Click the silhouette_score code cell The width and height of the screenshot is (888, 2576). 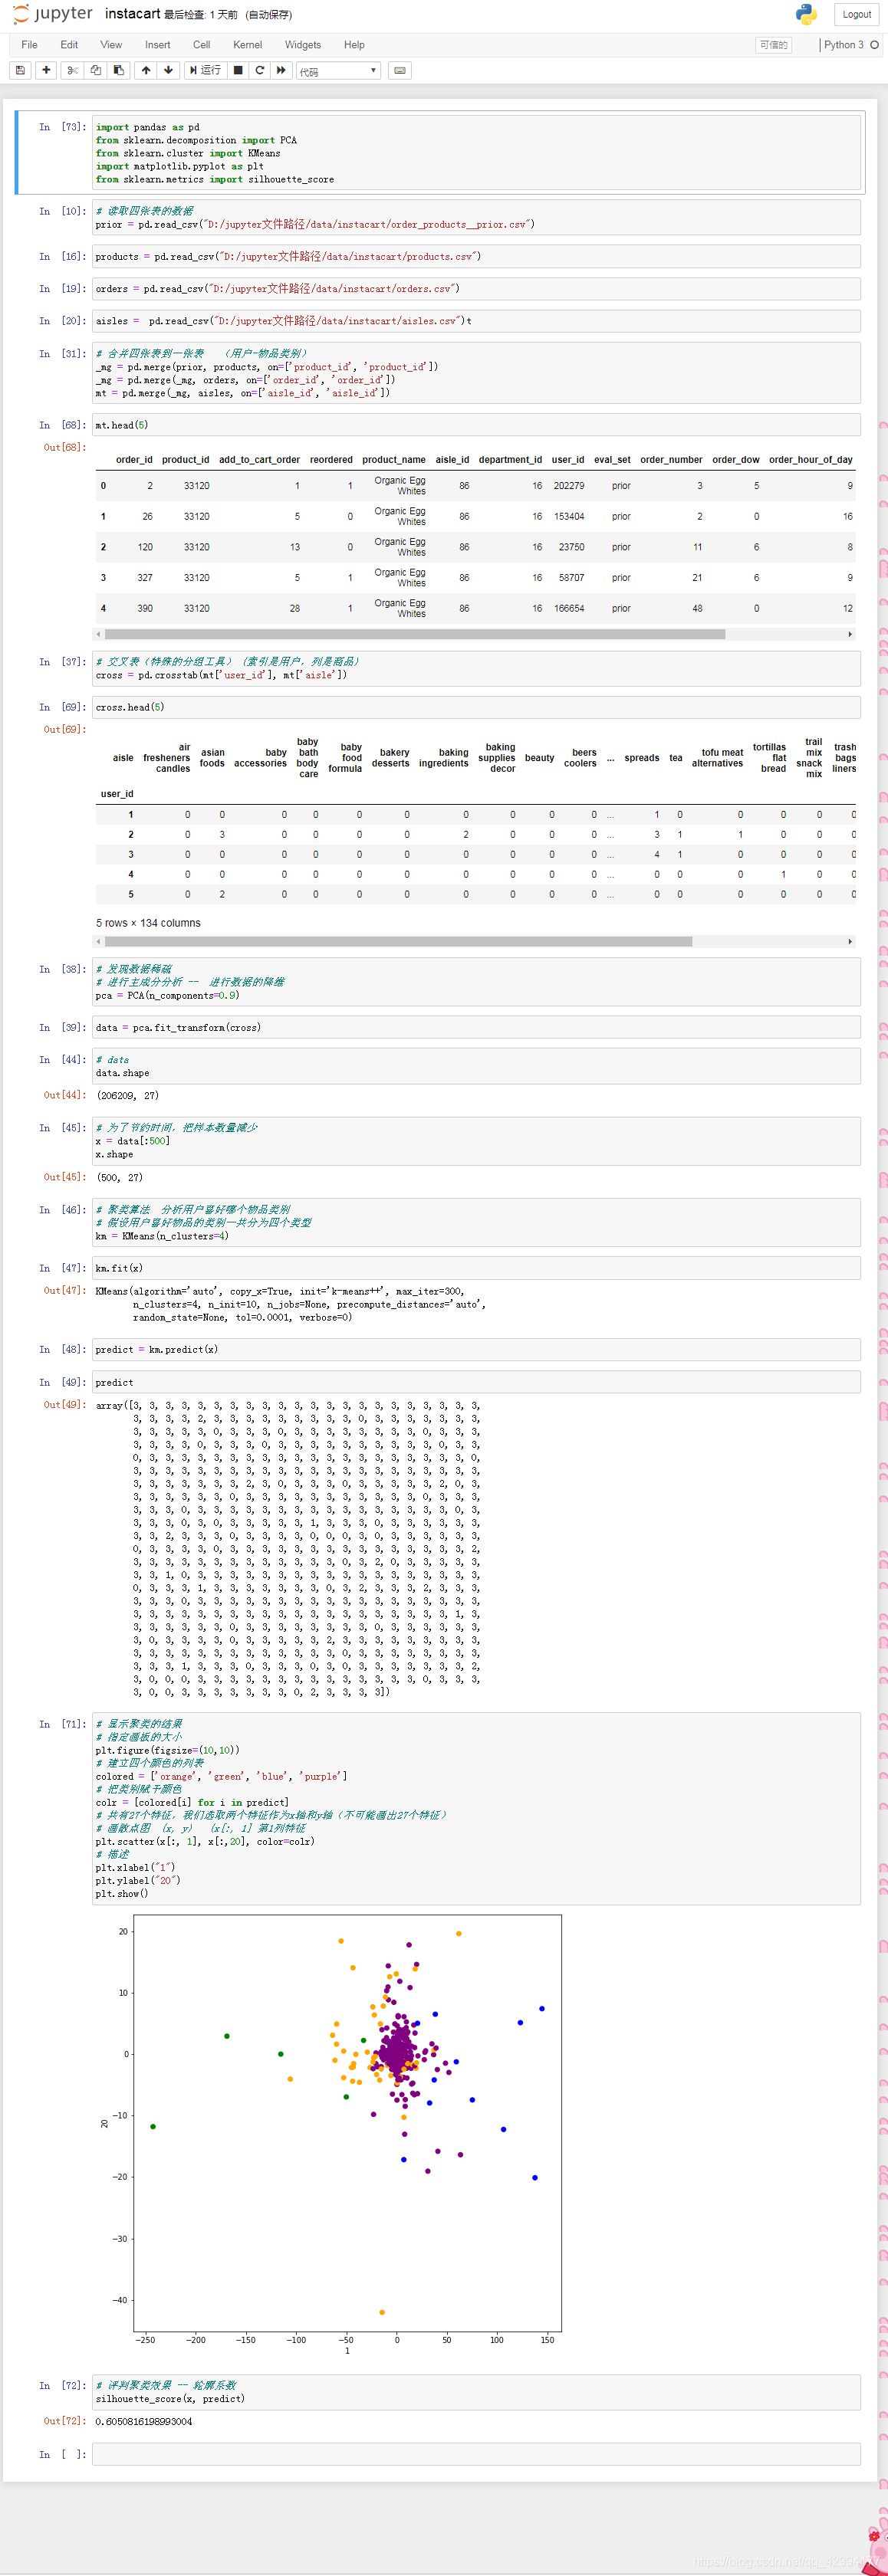point(476,2392)
